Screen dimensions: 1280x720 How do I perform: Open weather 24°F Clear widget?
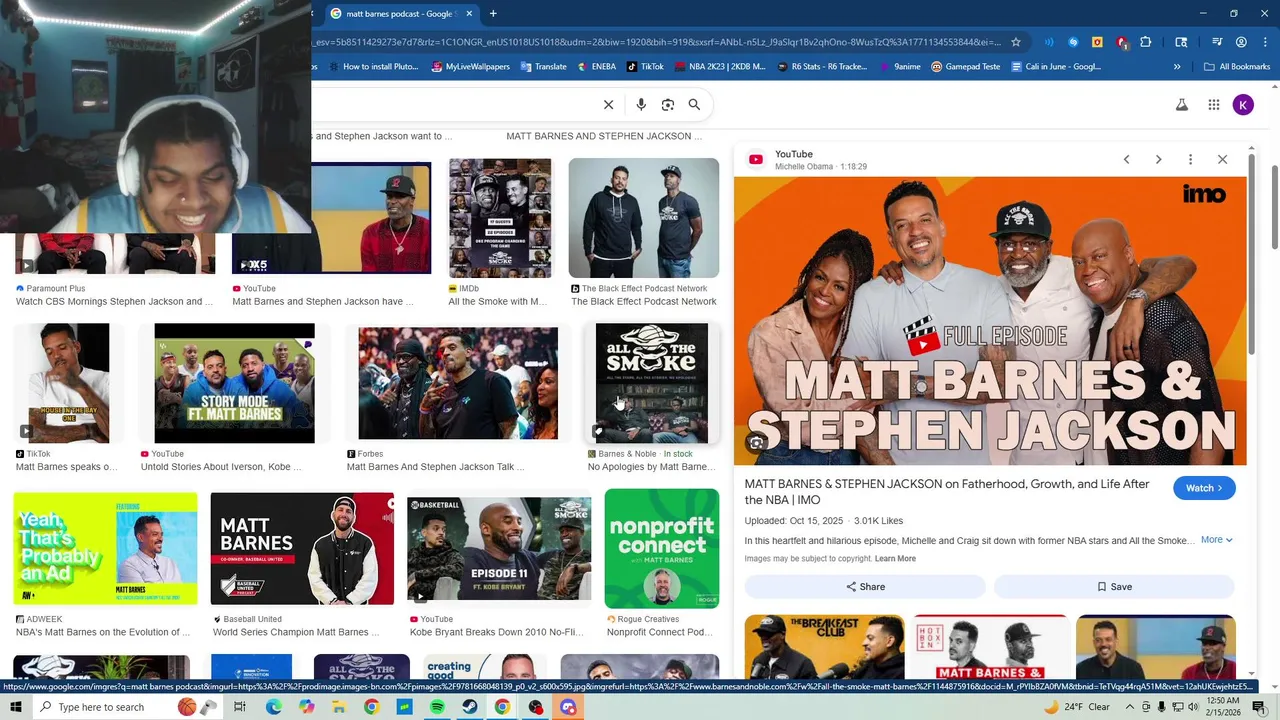click(1076, 707)
